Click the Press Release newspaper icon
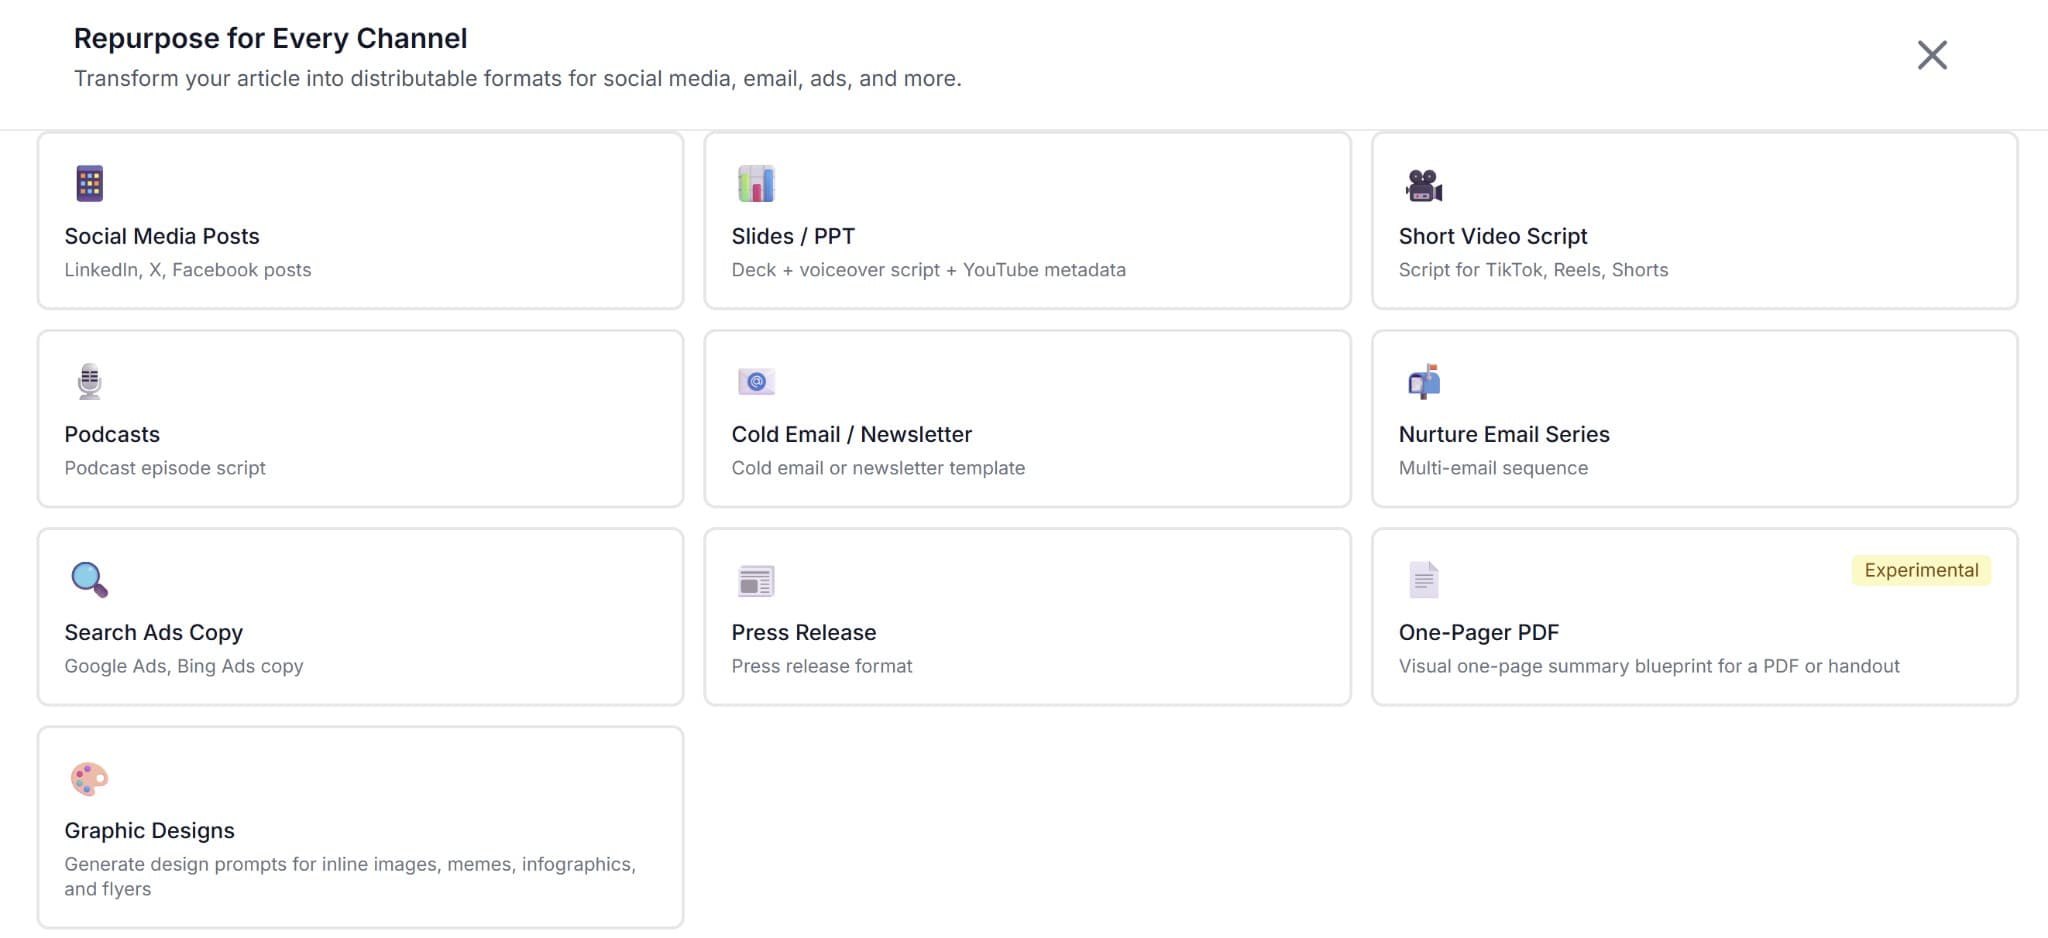The width and height of the screenshot is (2048, 938). coord(756,578)
